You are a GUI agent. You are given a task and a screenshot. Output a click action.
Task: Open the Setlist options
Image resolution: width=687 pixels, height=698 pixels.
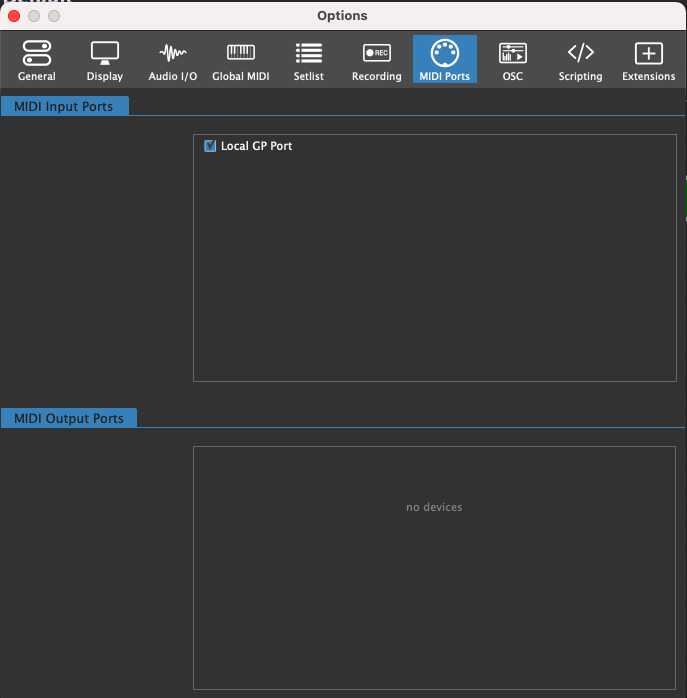point(309,60)
